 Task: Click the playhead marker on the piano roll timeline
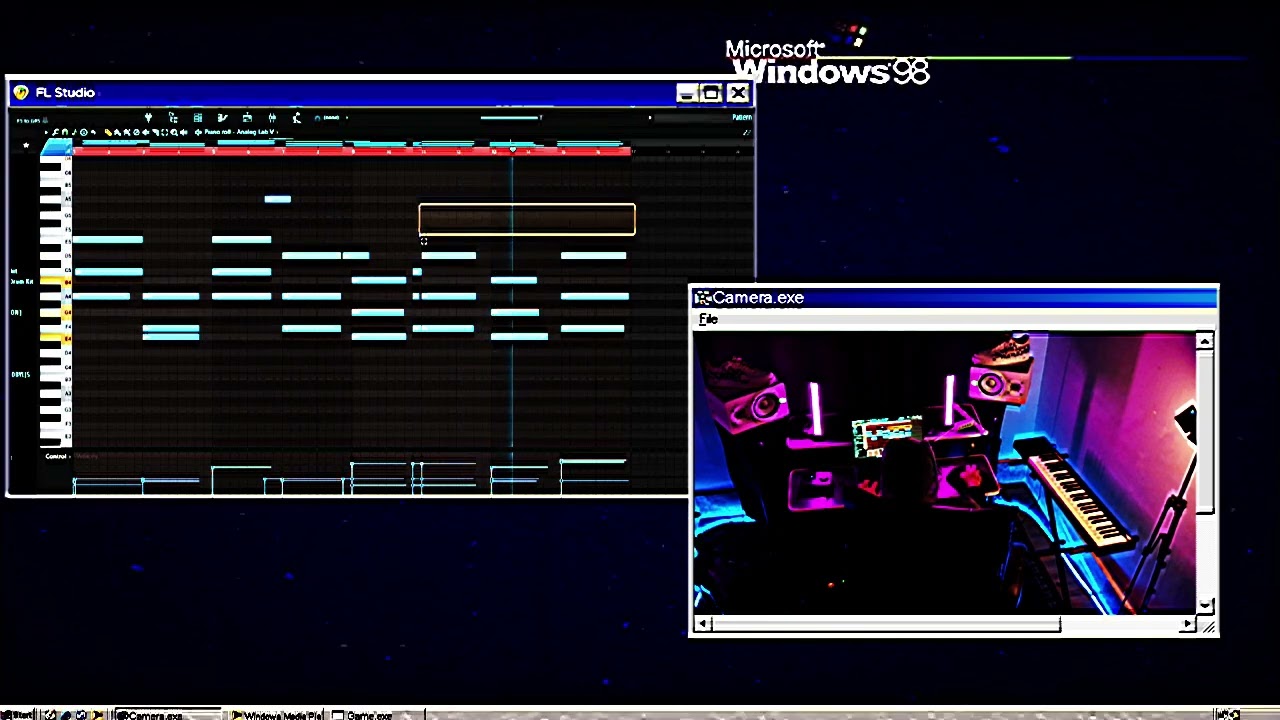[x=512, y=150]
